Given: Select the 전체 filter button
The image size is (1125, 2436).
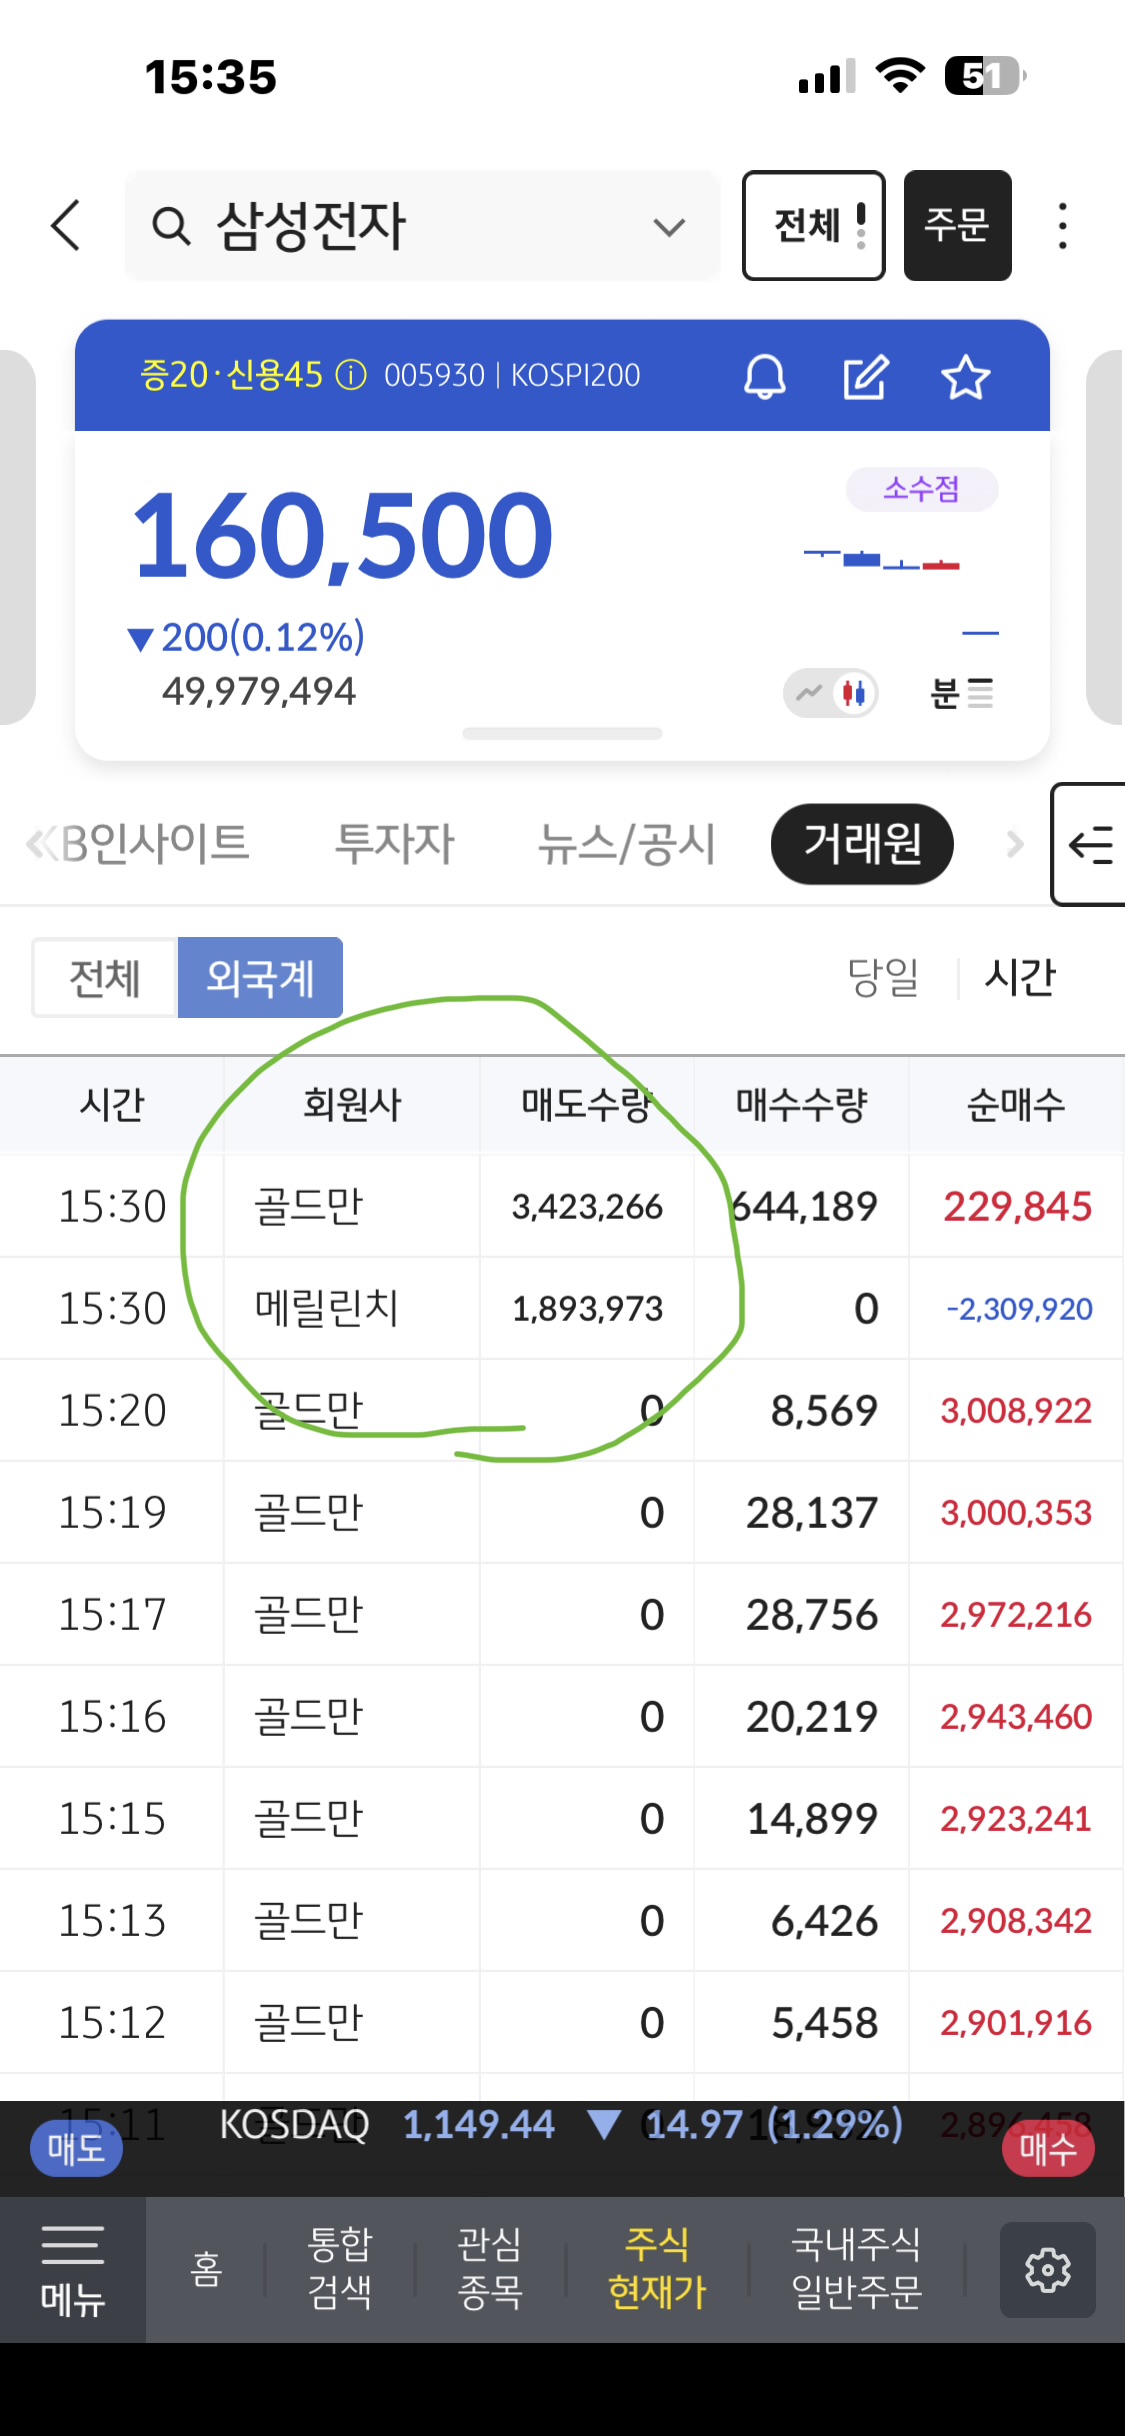Looking at the screenshot, I should (x=105, y=977).
